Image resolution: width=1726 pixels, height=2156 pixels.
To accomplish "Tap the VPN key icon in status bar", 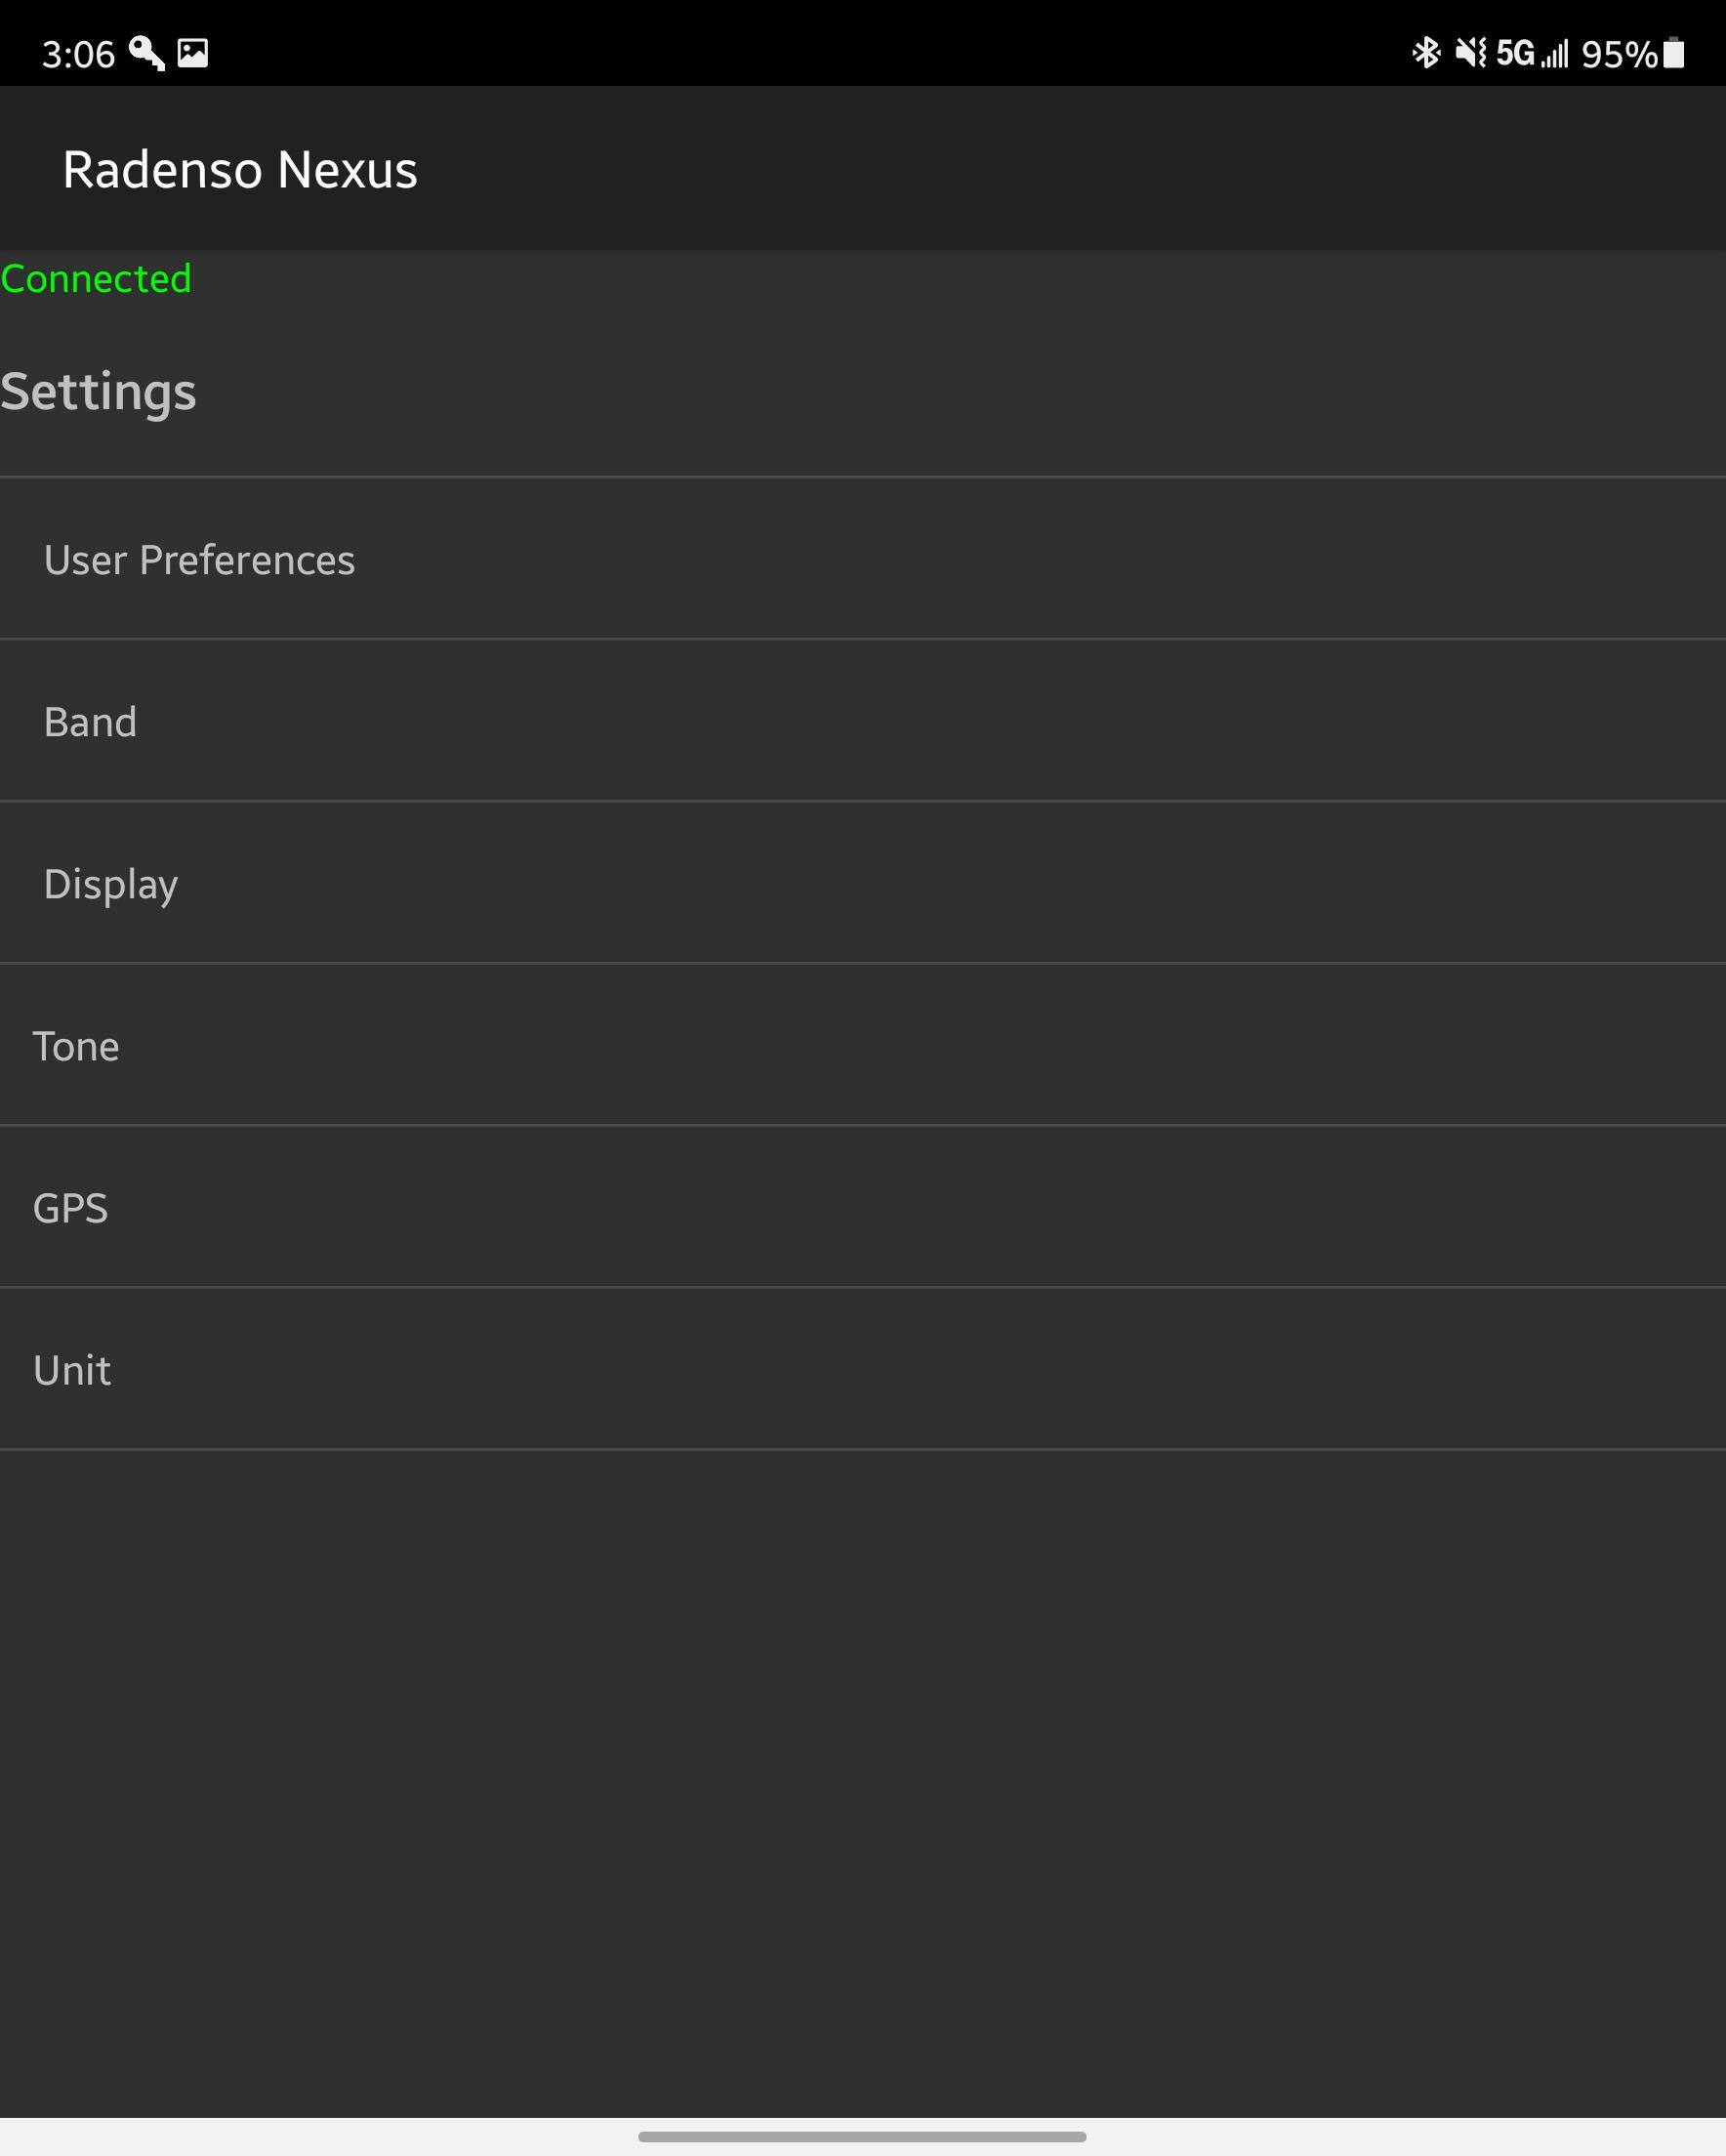I will pyautogui.click(x=146, y=53).
